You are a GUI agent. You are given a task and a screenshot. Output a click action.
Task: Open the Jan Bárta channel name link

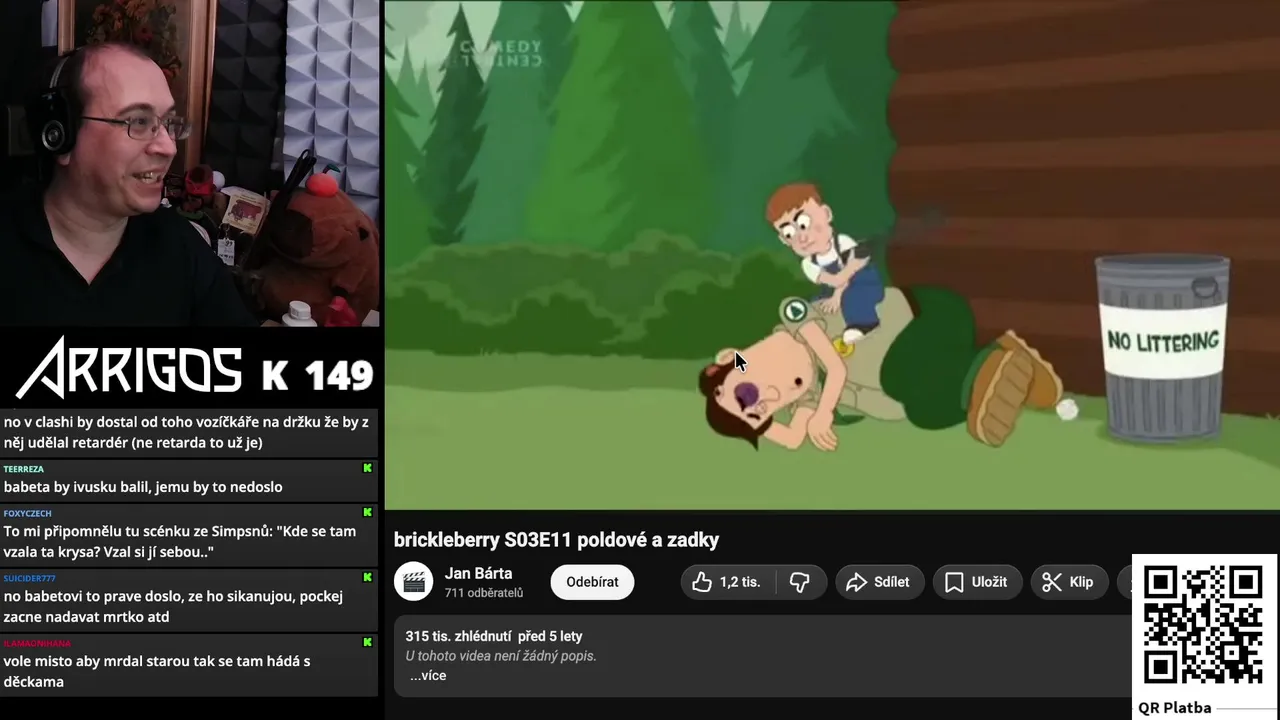[478, 573]
